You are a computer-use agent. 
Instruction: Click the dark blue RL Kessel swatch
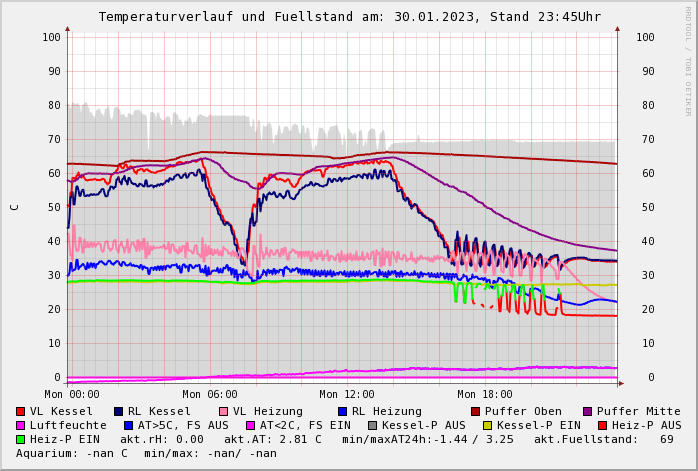(x=119, y=412)
